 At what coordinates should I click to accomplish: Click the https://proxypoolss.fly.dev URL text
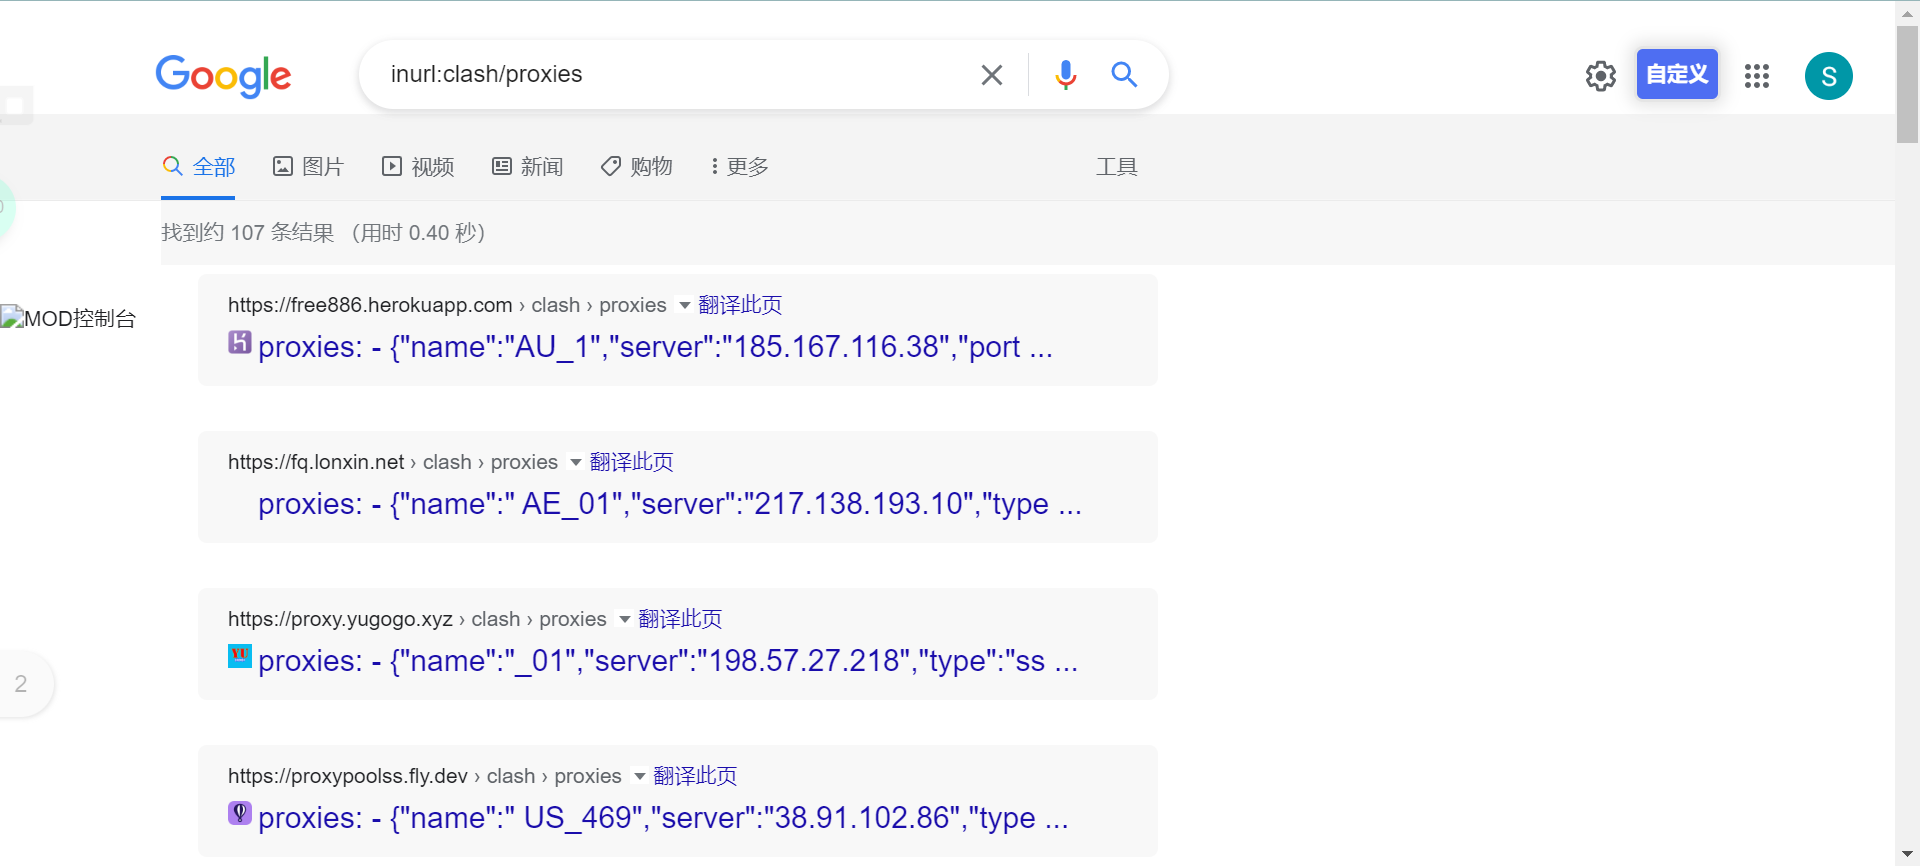[348, 776]
